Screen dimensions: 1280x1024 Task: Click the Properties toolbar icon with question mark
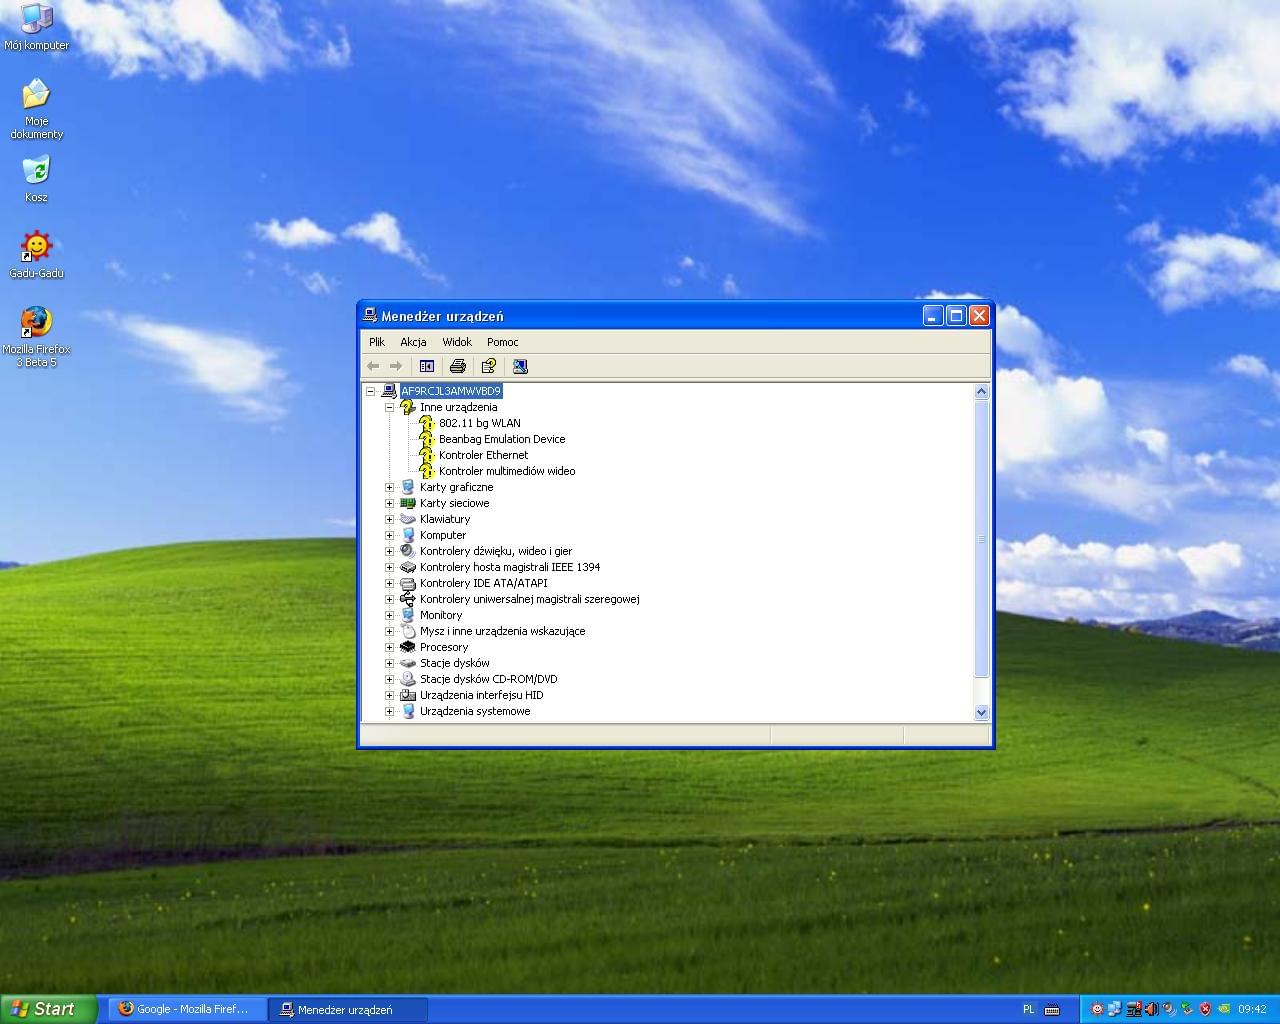point(489,367)
